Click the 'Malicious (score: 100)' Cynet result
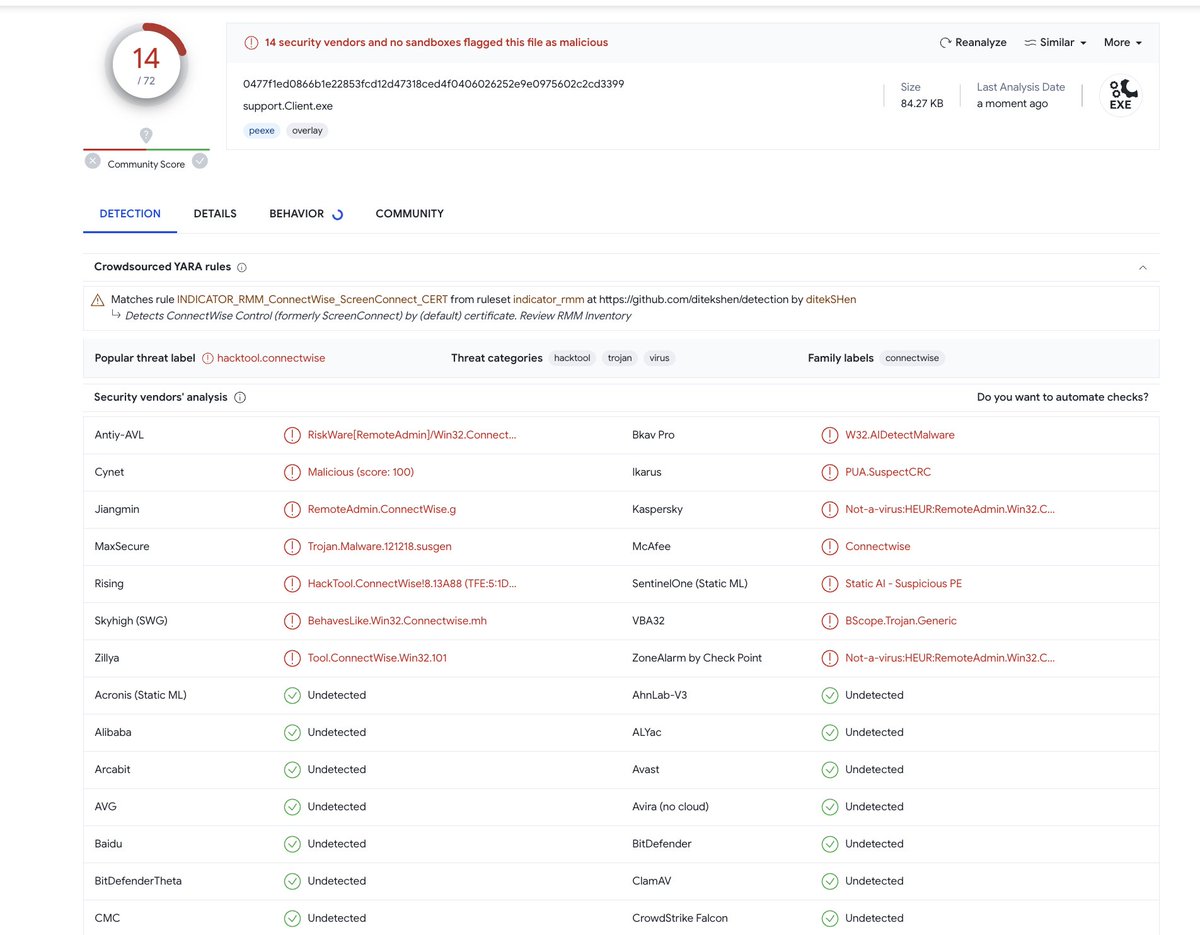This screenshot has width=1200, height=935. click(x=361, y=472)
